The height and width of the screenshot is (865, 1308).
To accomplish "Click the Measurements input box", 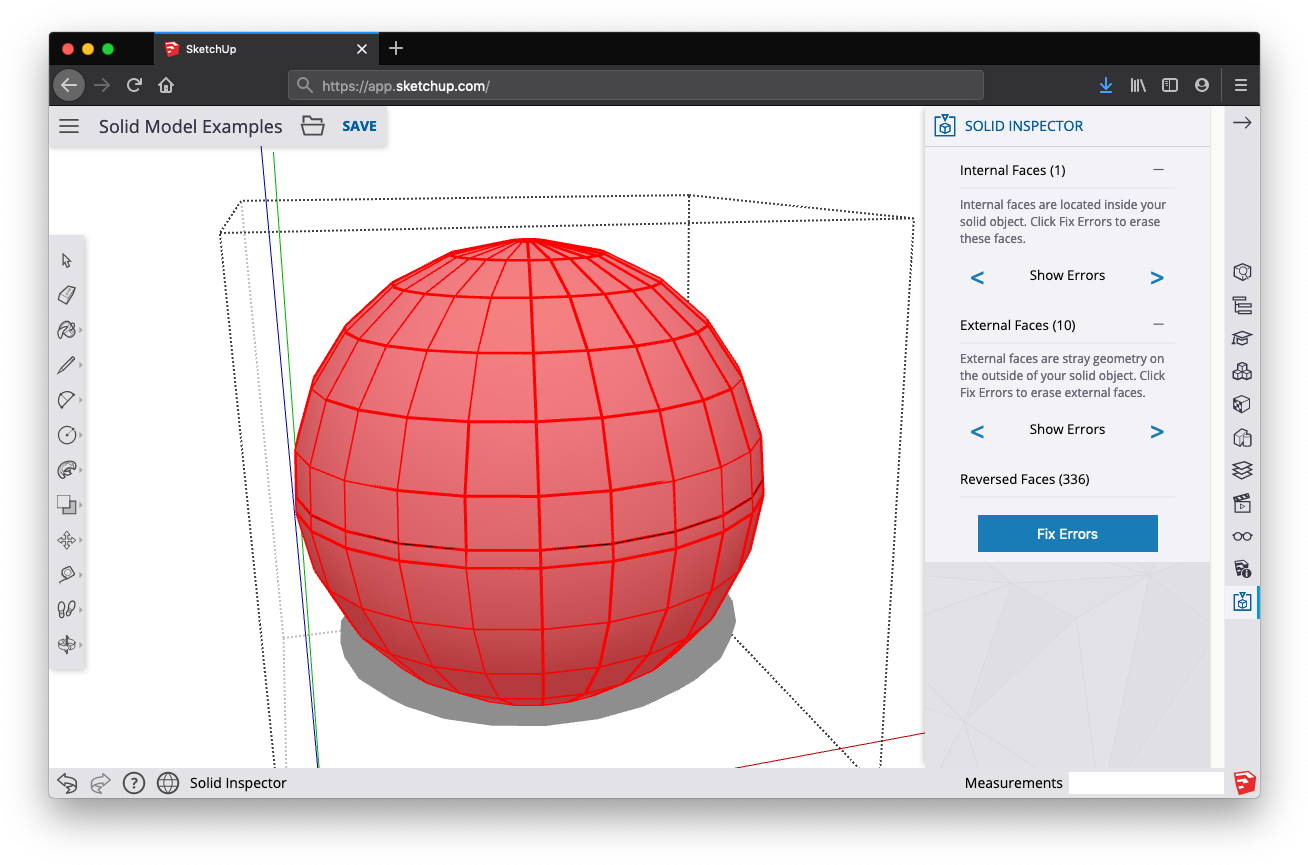I will point(1145,783).
